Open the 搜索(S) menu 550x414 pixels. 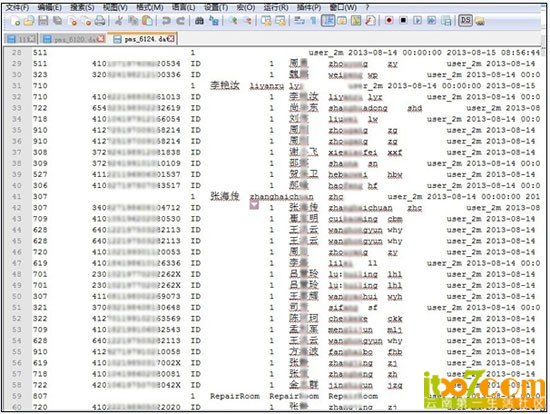(x=82, y=7)
